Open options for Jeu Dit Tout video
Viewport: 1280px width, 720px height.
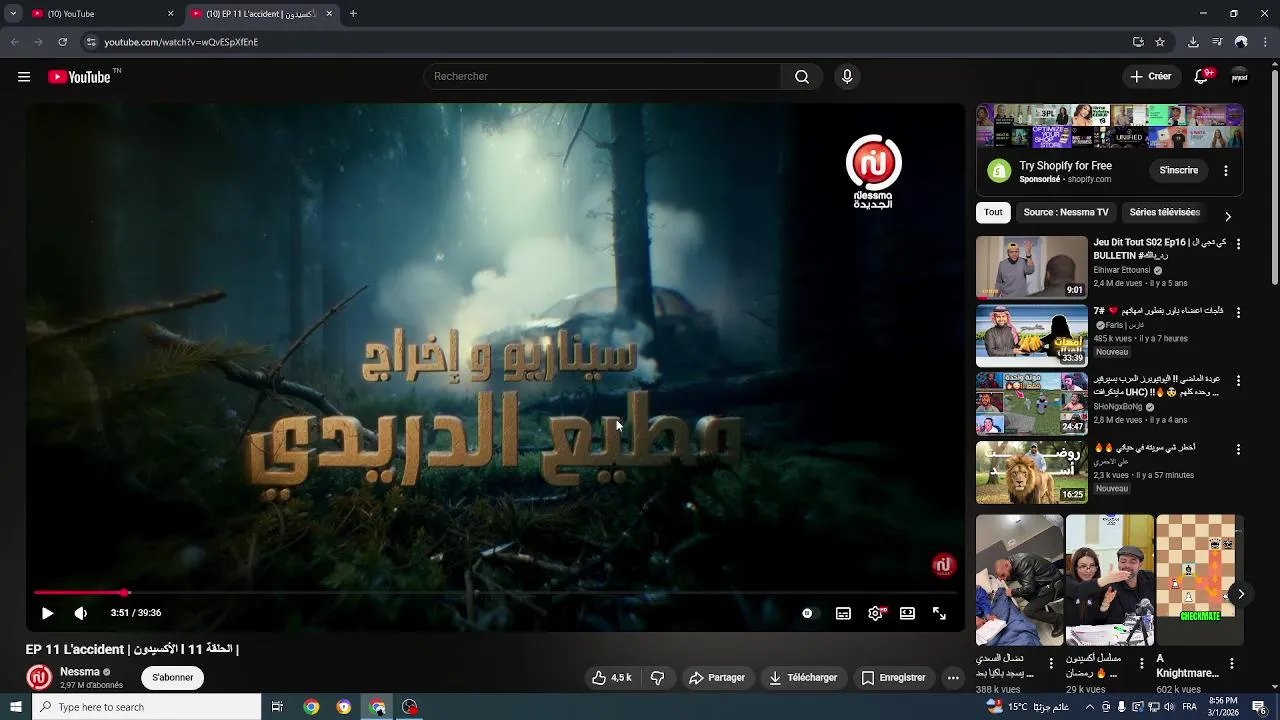point(1238,244)
